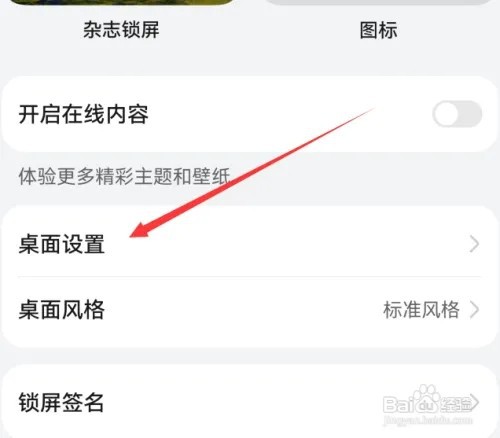Click the red arrow's pointed tip
Screen dimensions: 500x438
[x=133, y=235]
